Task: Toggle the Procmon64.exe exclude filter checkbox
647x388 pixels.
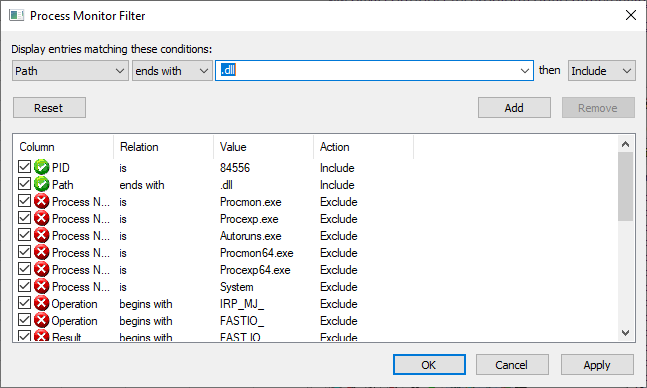Action: [24, 252]
